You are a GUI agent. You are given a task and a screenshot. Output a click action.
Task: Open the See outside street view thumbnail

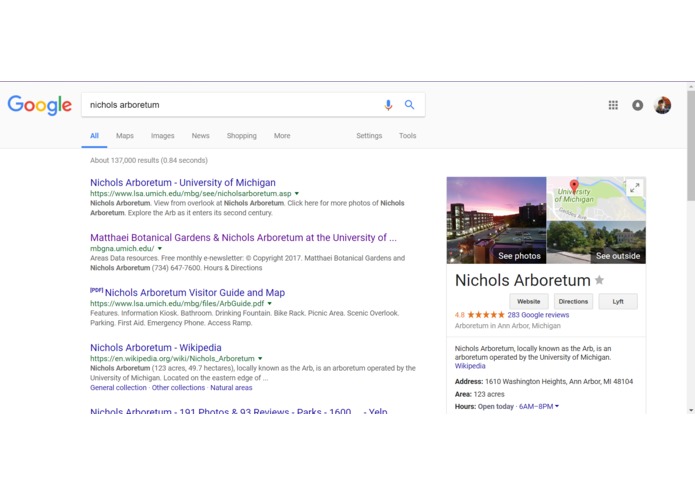(596, 242)
